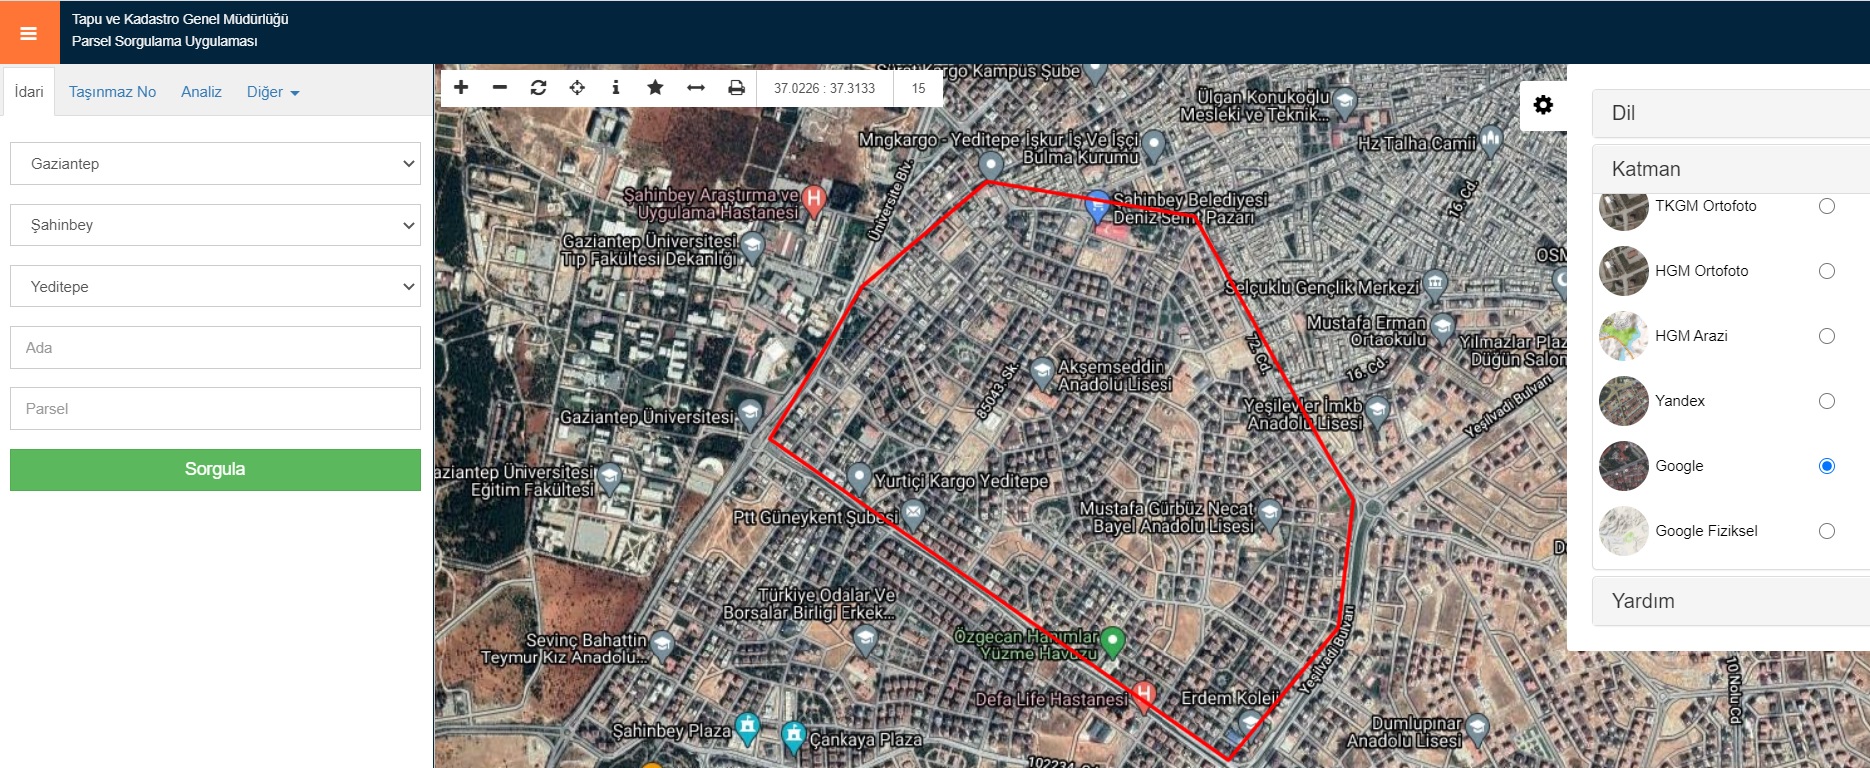This screenshot has height=768, width=1870.
Task: Click the zoom level 15 indicator
Action: pos(918,88)
